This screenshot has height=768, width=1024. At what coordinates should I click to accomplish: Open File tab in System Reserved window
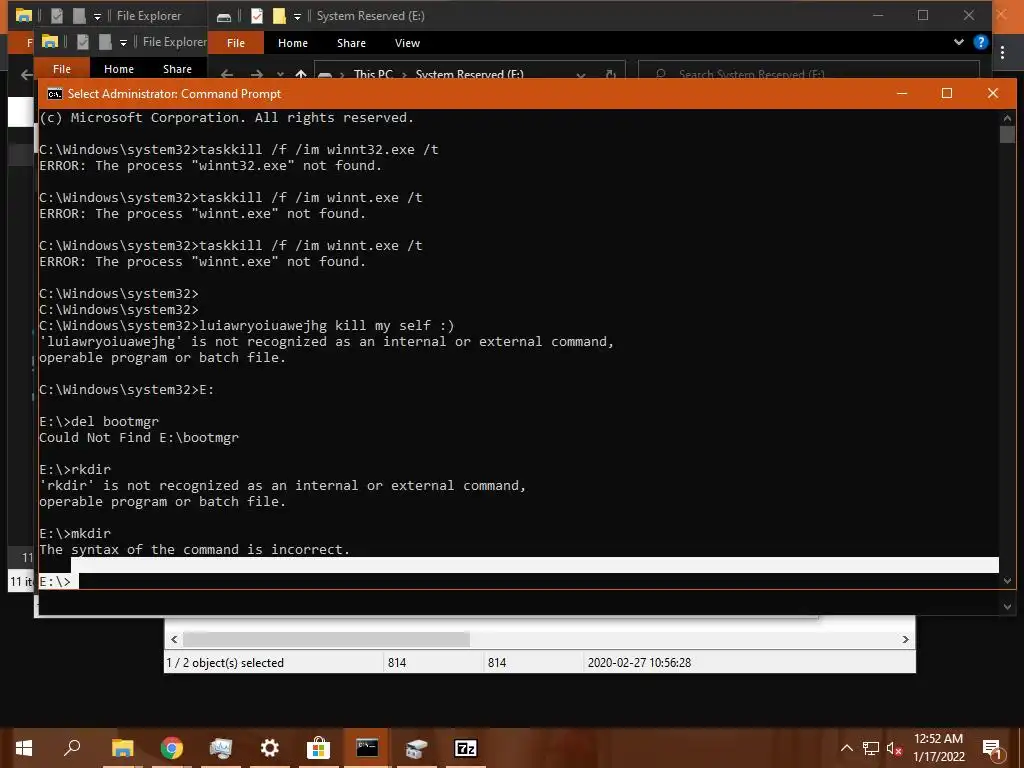point(236,43)
